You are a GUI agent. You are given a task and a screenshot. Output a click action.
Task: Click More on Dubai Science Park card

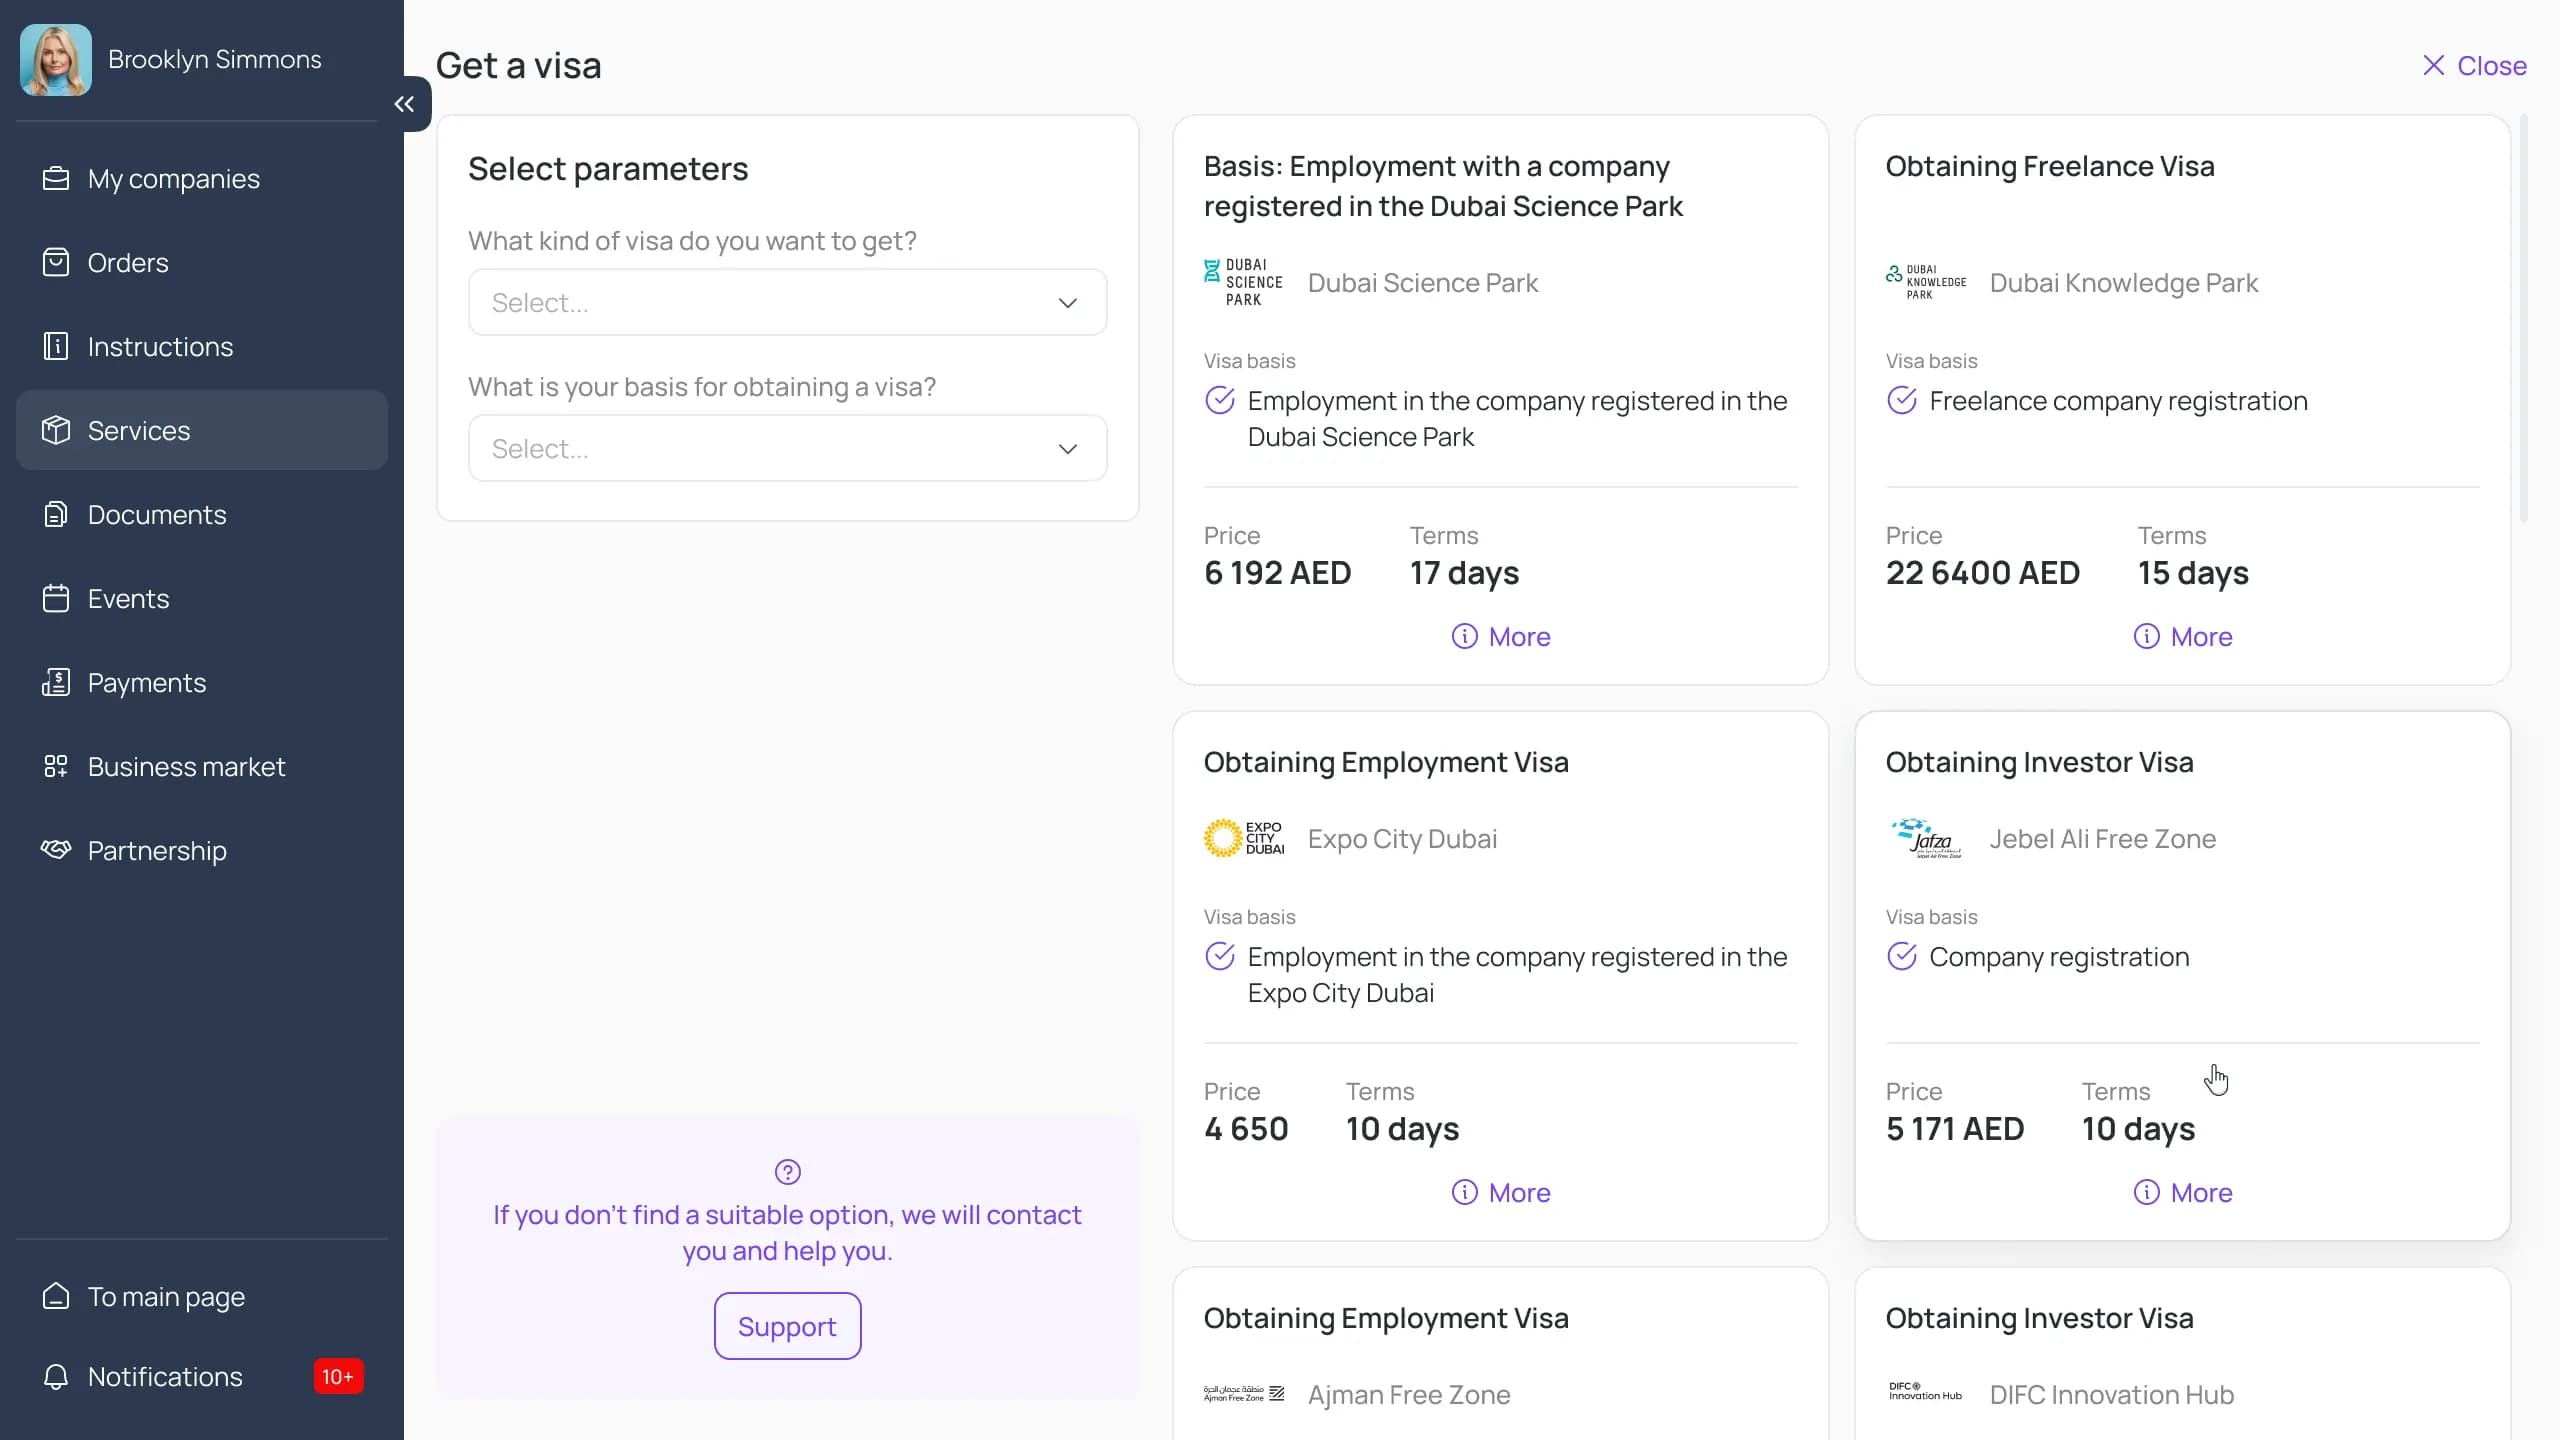pos(1500,637)
